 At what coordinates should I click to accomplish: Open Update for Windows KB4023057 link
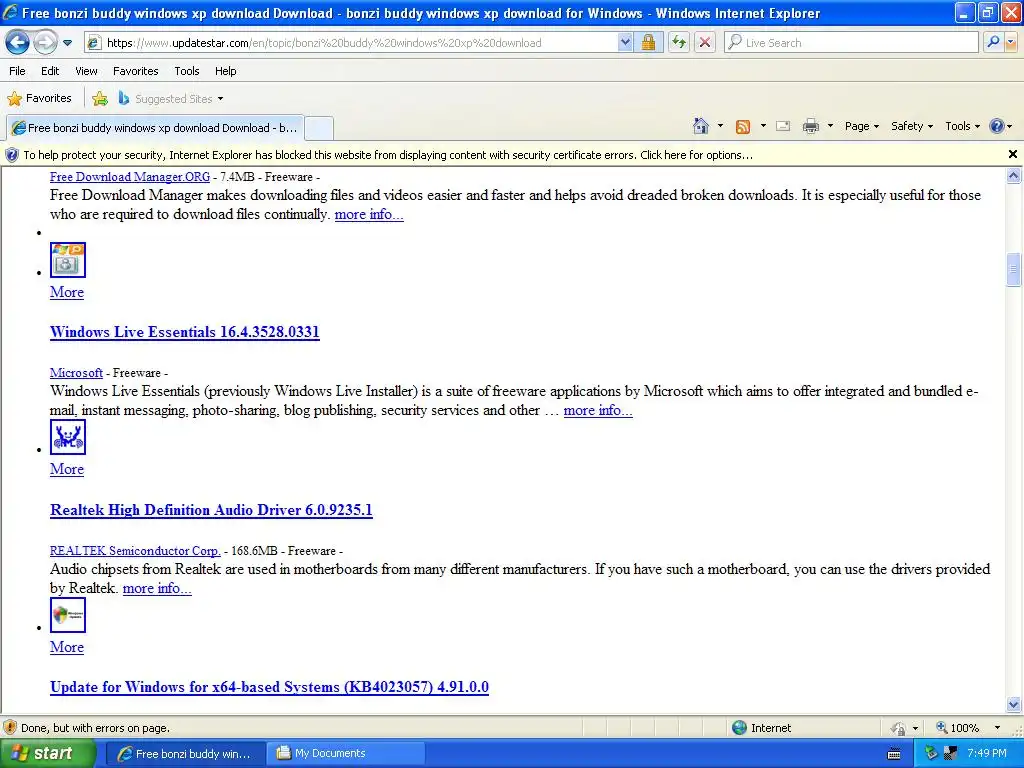[x=269, y=687]
